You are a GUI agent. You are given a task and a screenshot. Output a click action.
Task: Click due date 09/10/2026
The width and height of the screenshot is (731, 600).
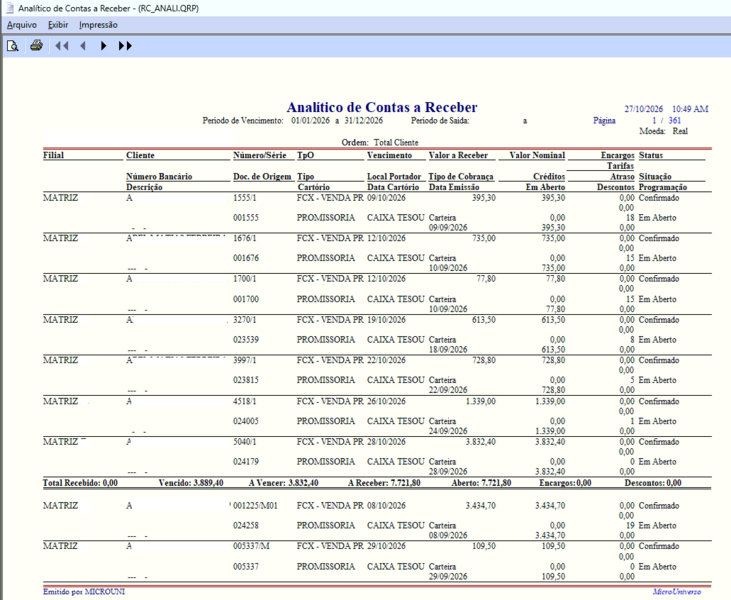click(386, 198)
